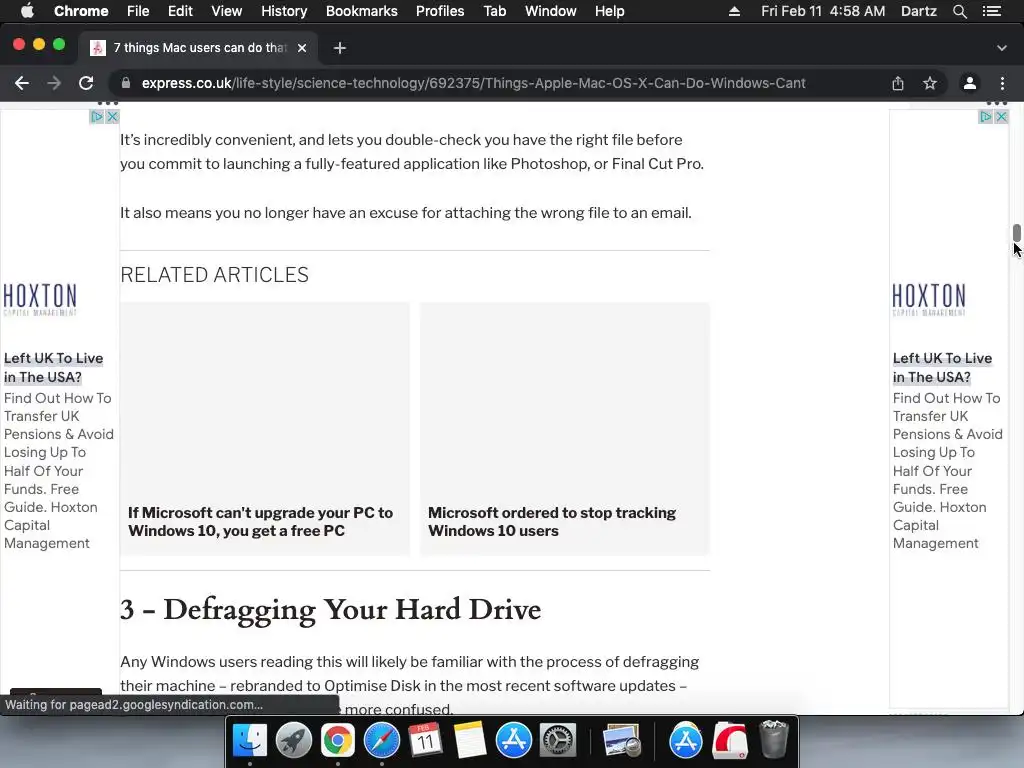Click the eject icon in menu bar
1024x768 pixels.
pyautogui.click(x=734, y=11)
